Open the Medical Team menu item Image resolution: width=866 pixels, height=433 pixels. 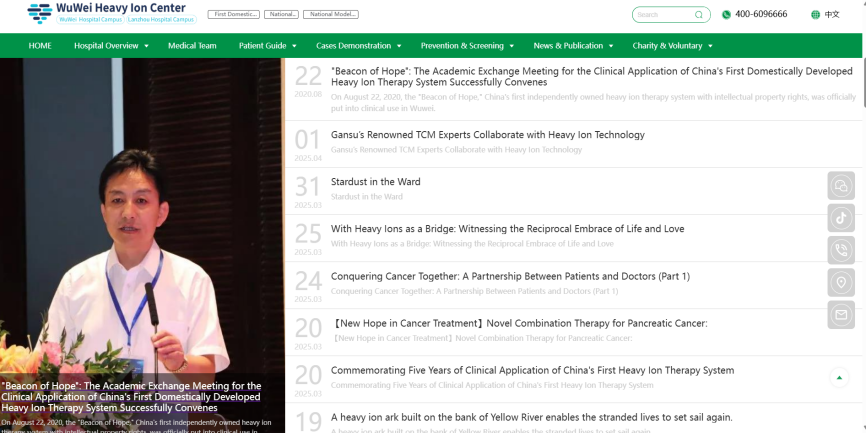pyautogui.click(x=192, y=46)
